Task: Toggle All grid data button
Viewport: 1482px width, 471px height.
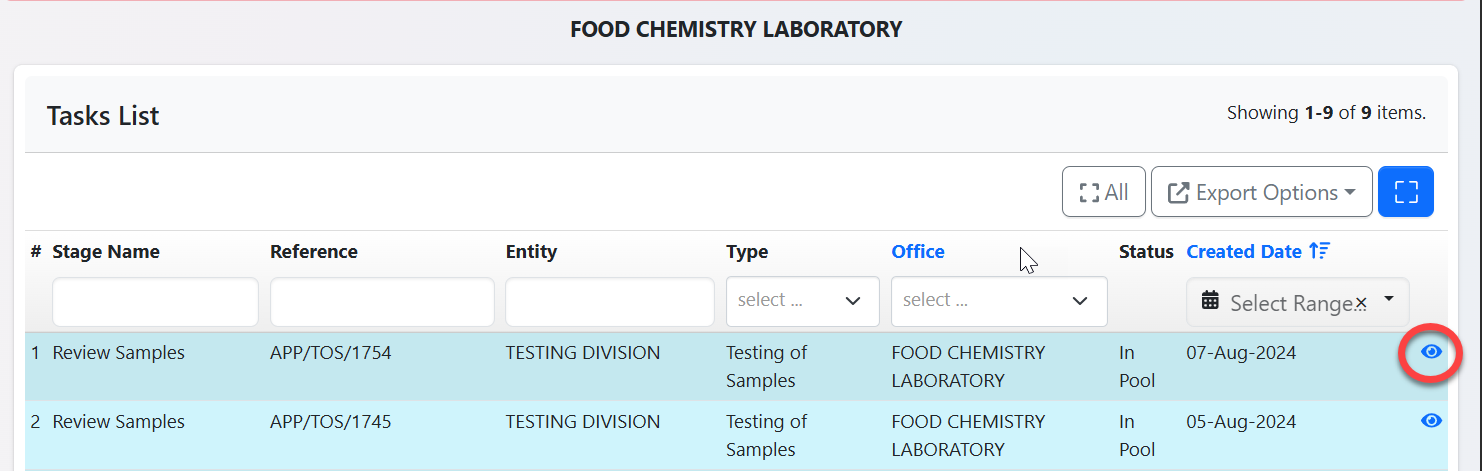Action: pos(1103,192)
